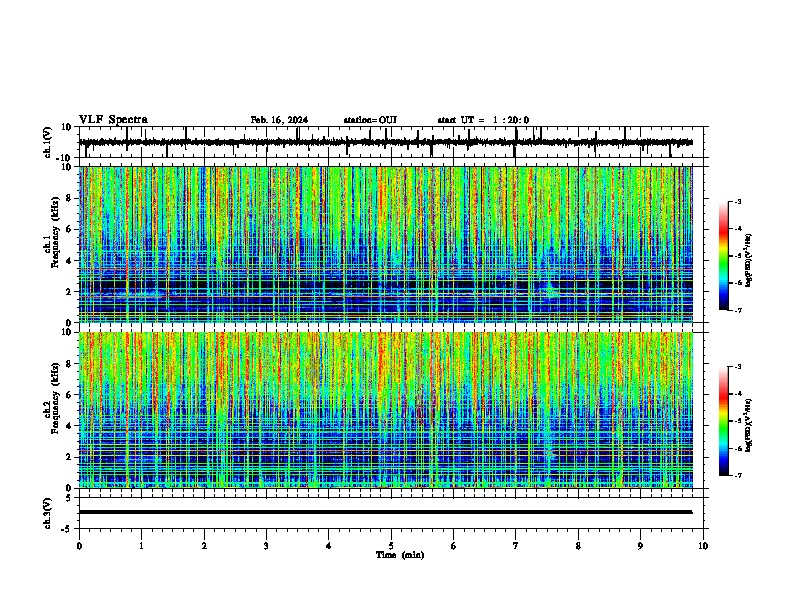Click time axis tick label 0

tap(79, 546)
